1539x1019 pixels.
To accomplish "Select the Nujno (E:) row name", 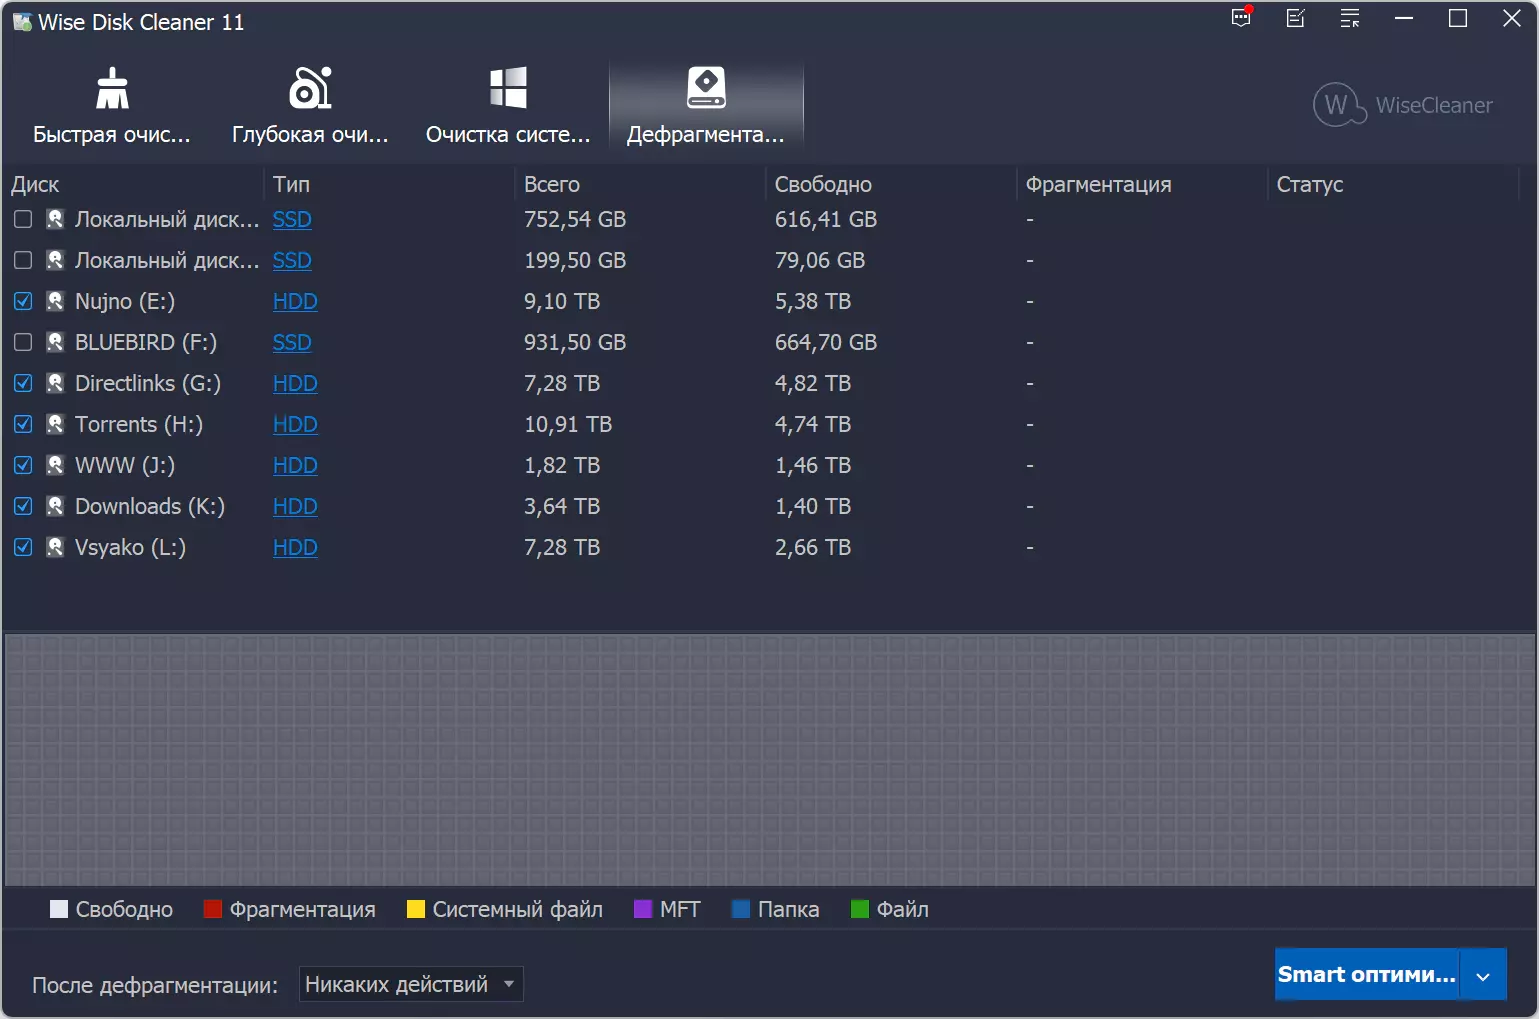I will tap(125, 301).
